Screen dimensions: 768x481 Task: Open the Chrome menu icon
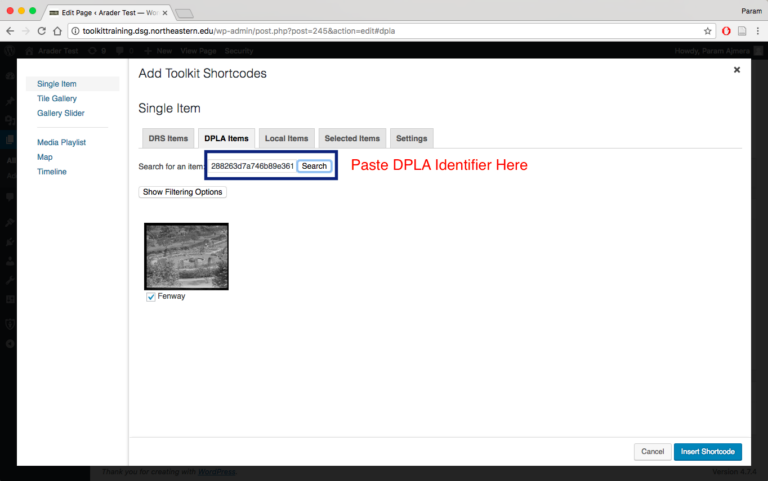click(x=756, y=31)
